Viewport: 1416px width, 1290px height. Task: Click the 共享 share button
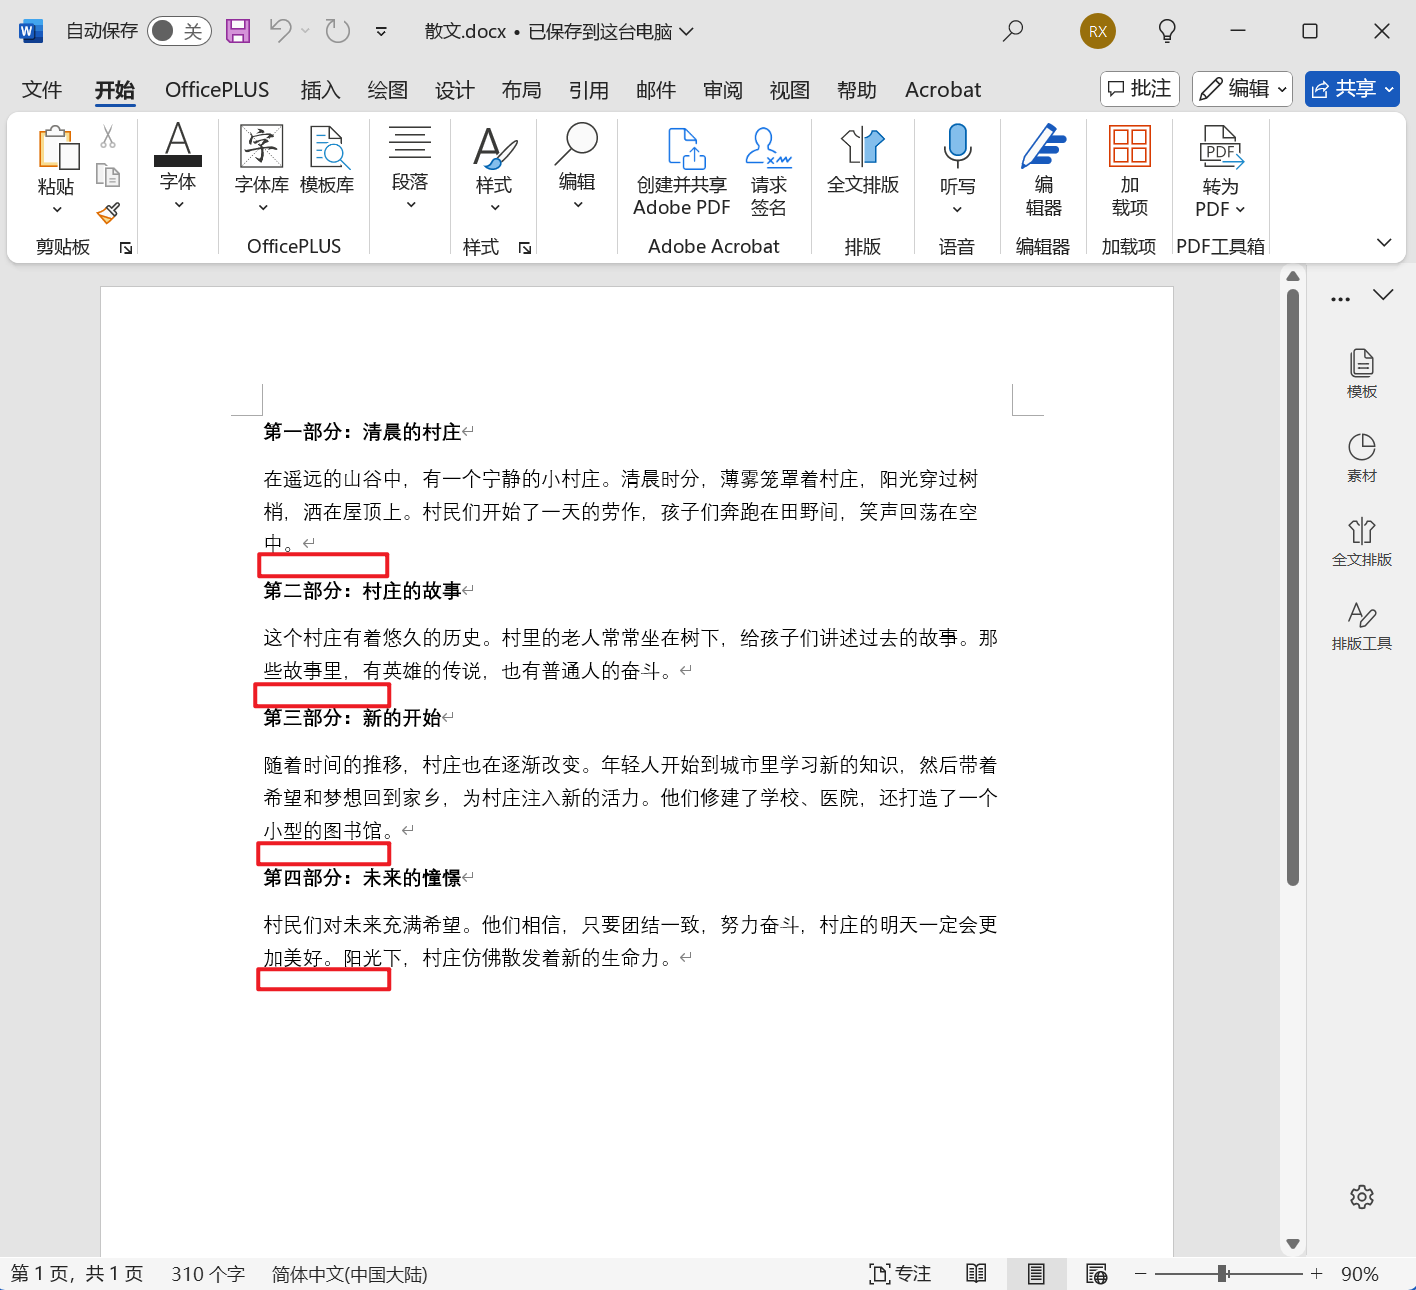coord(1351,89)
